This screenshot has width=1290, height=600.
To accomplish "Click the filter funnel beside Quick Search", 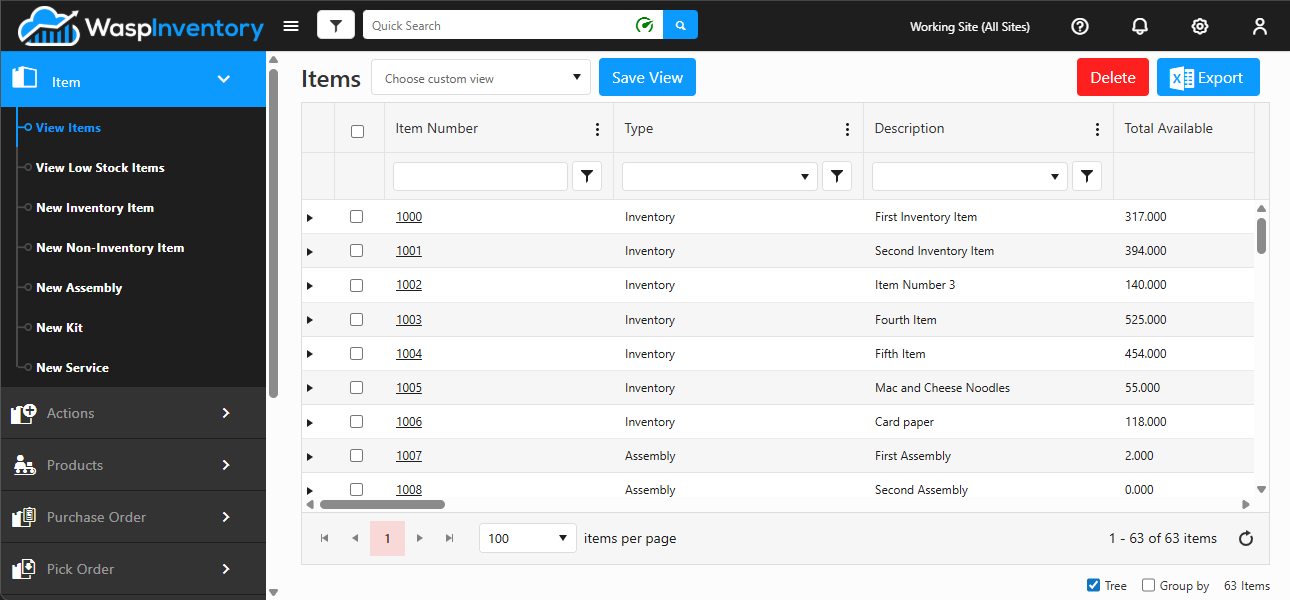I will [x=336, y=26].
